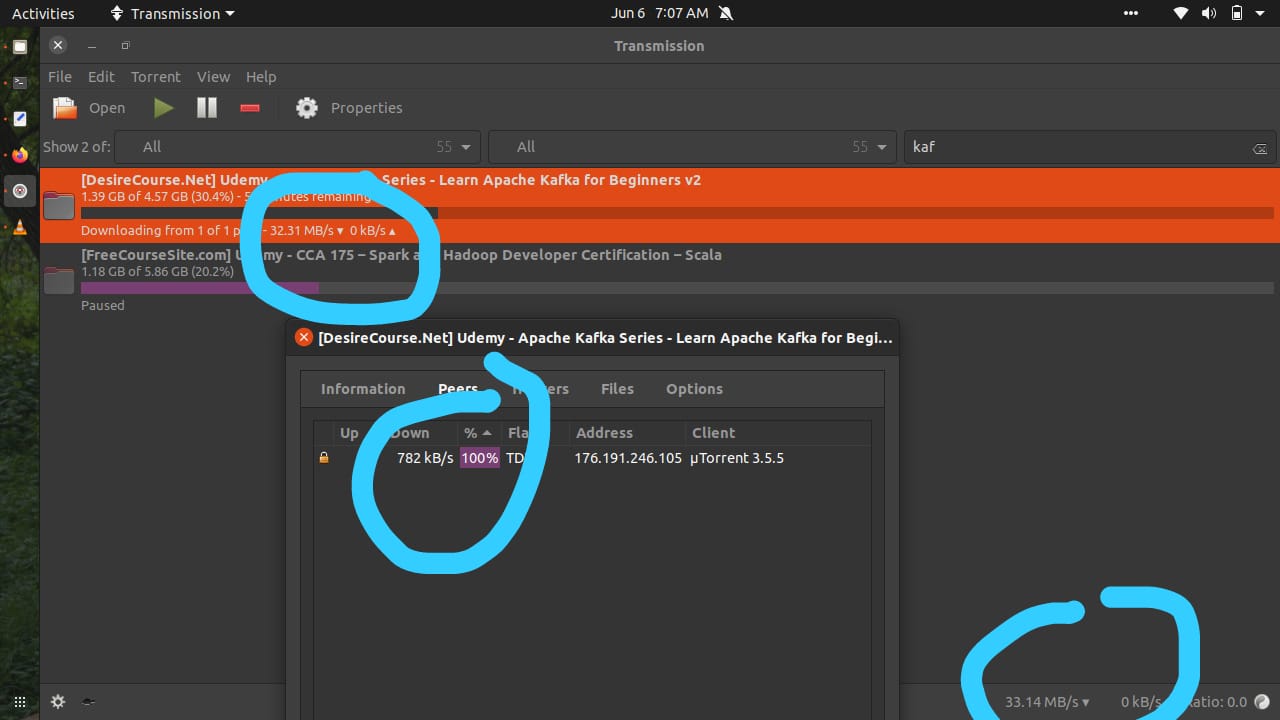
Task: Close the Apache Kafka properties dialog
Action: point(304,337)
